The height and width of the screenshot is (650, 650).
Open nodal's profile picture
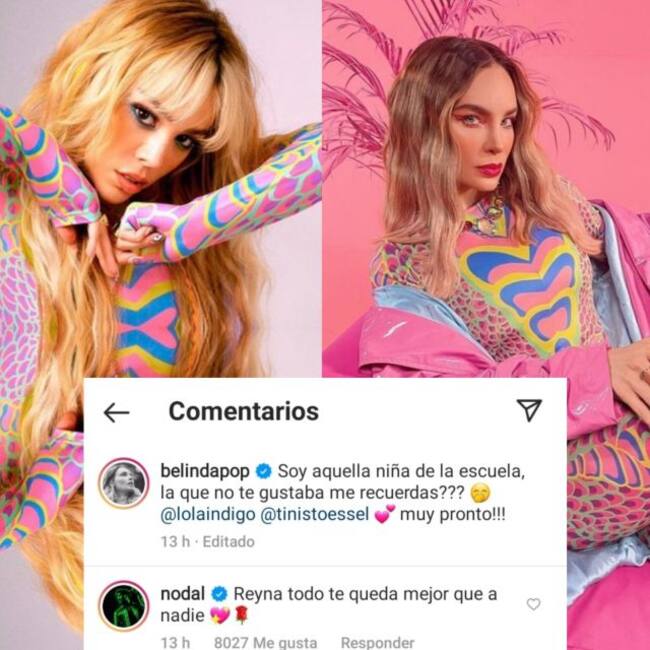coord(124,606)
